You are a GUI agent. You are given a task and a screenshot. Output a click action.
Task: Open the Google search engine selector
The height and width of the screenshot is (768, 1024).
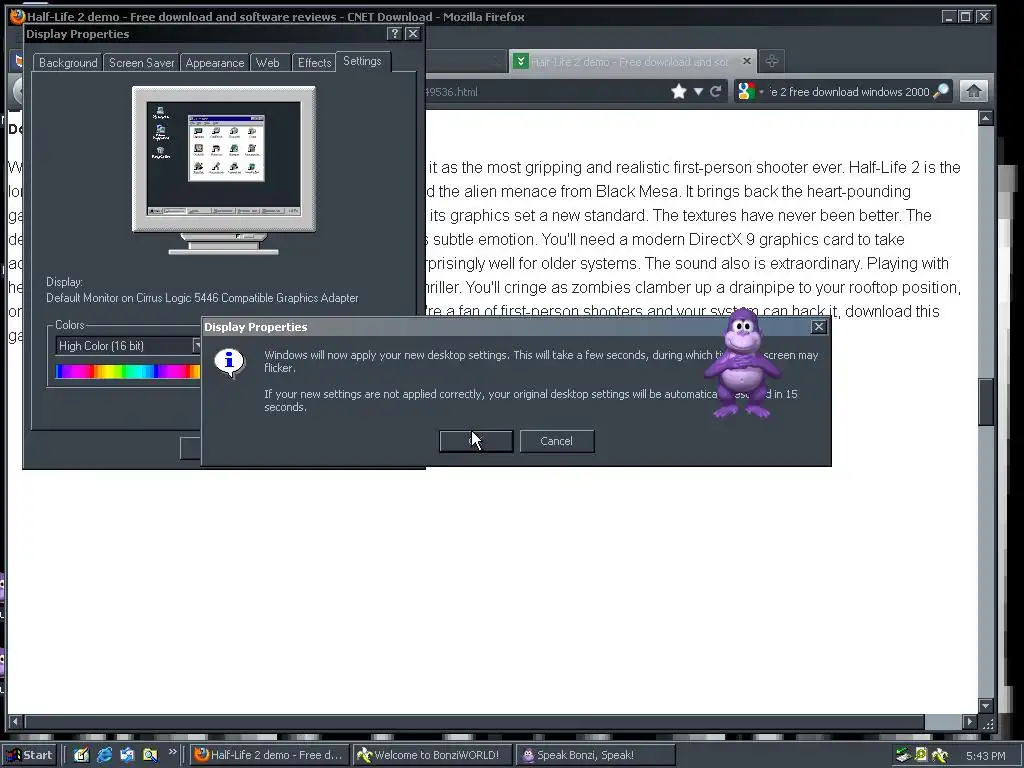click(x=749, y=91)
